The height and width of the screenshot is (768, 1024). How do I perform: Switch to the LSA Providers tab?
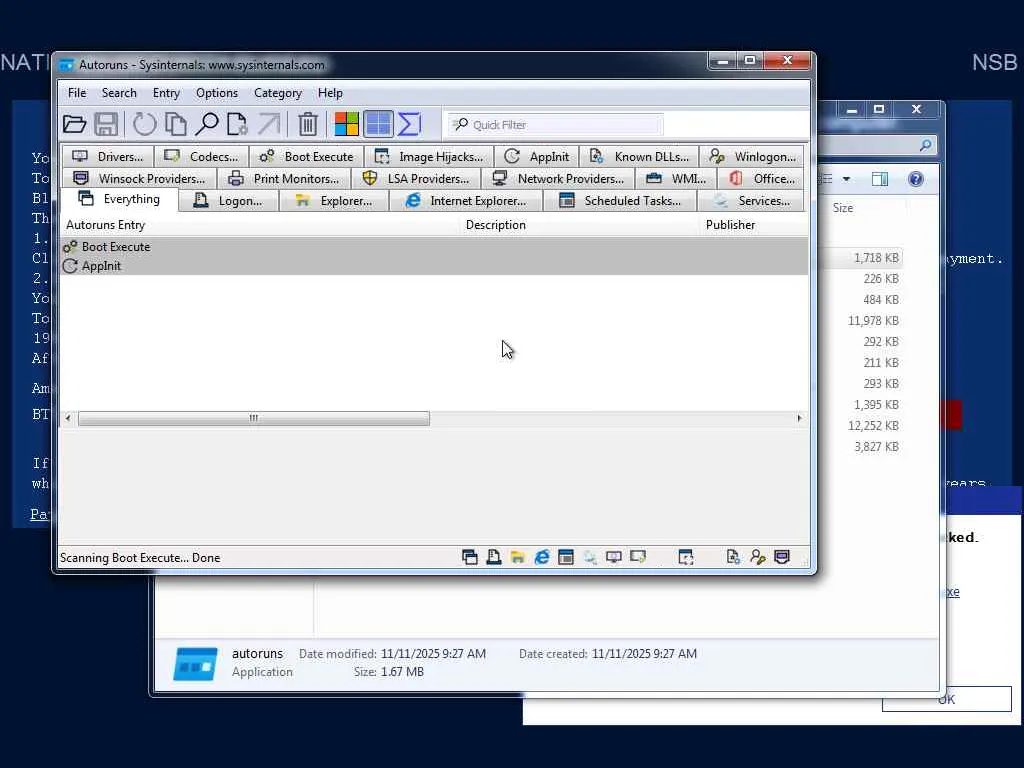coord(416,178)
